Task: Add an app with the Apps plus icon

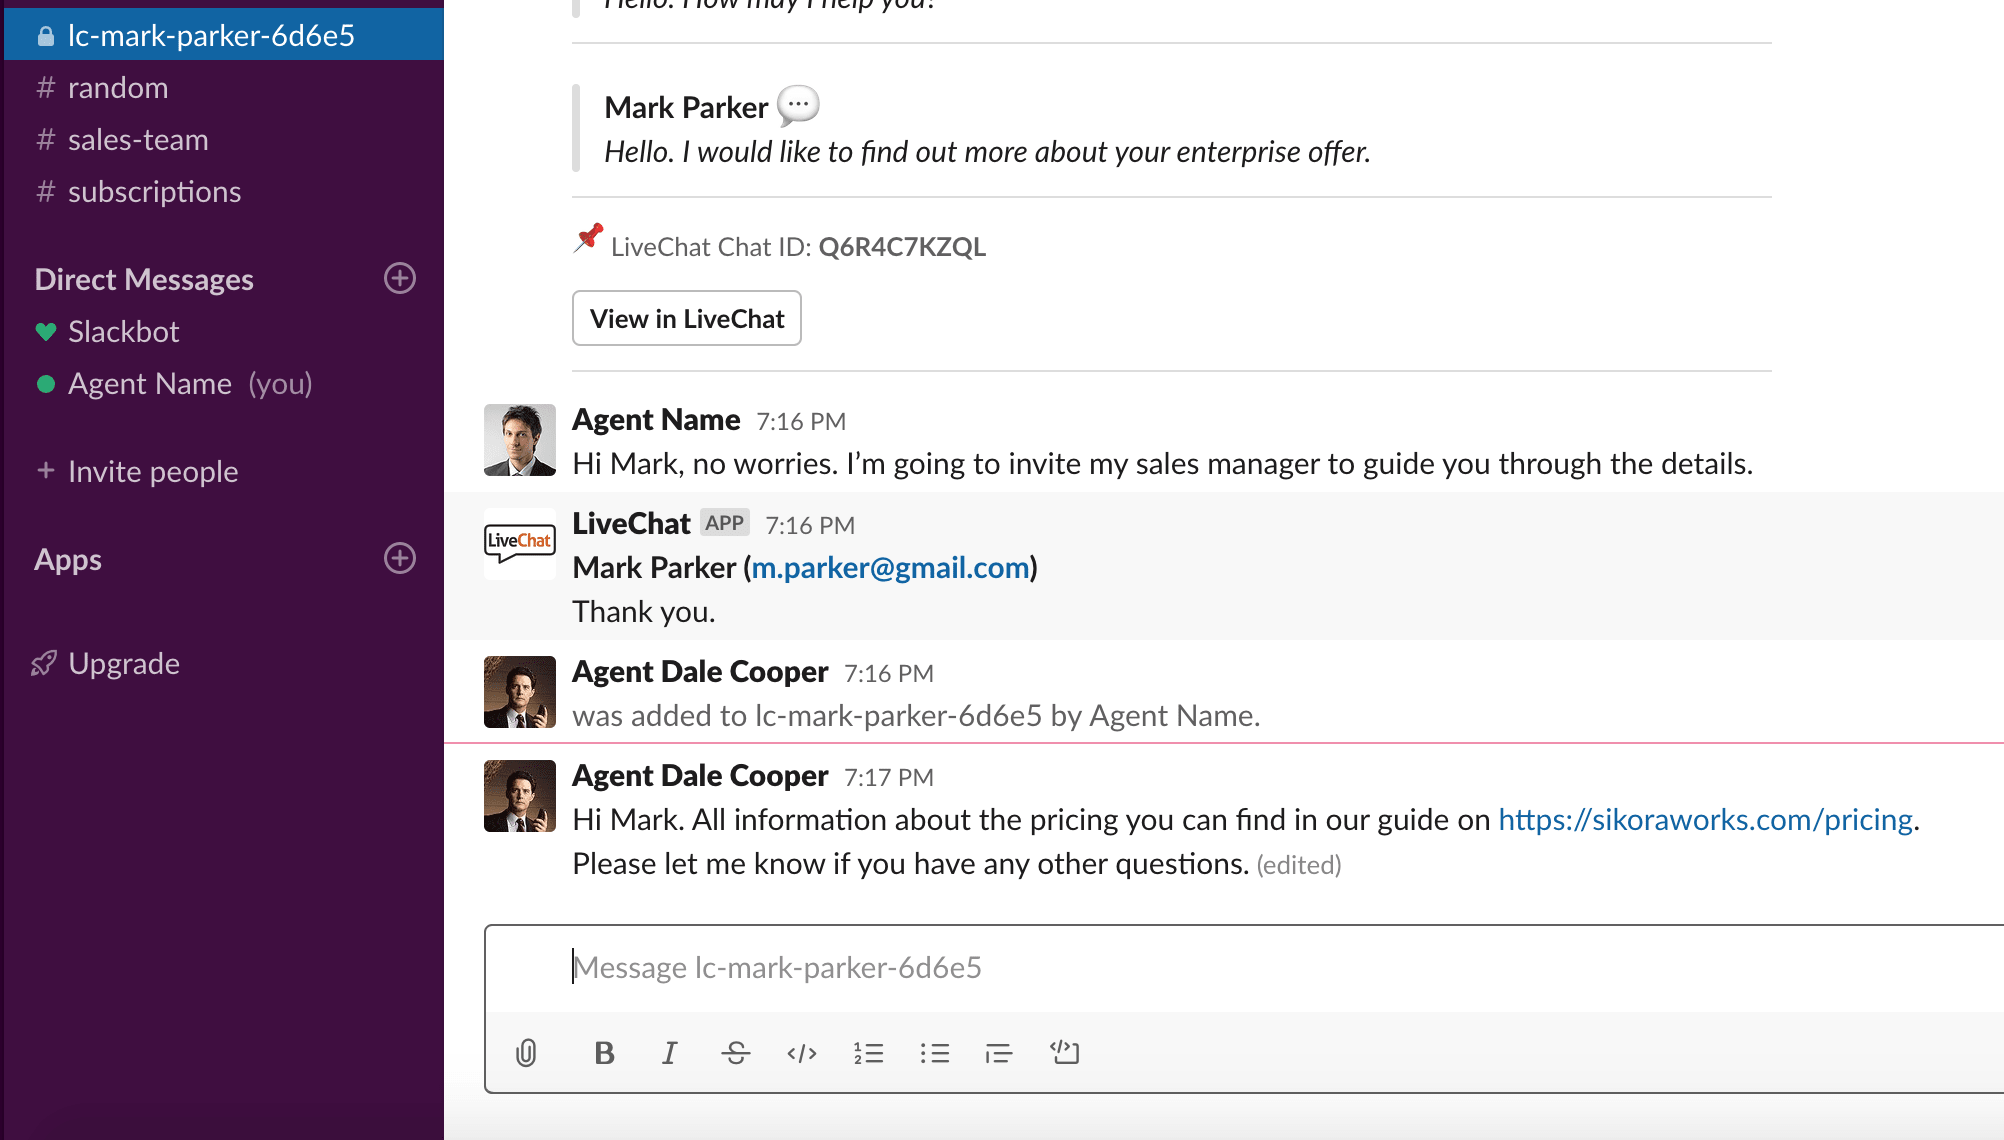Action: point(400,558)
